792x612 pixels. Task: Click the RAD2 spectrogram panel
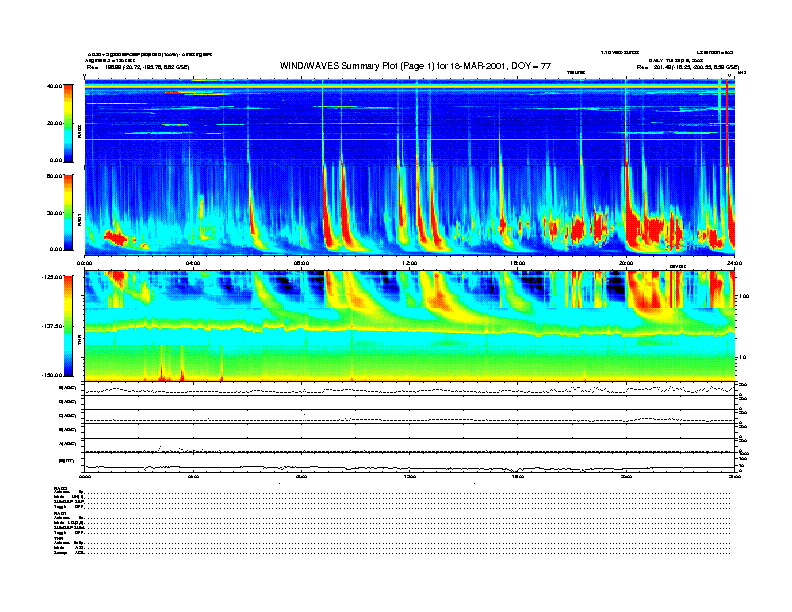pos(410,122)
